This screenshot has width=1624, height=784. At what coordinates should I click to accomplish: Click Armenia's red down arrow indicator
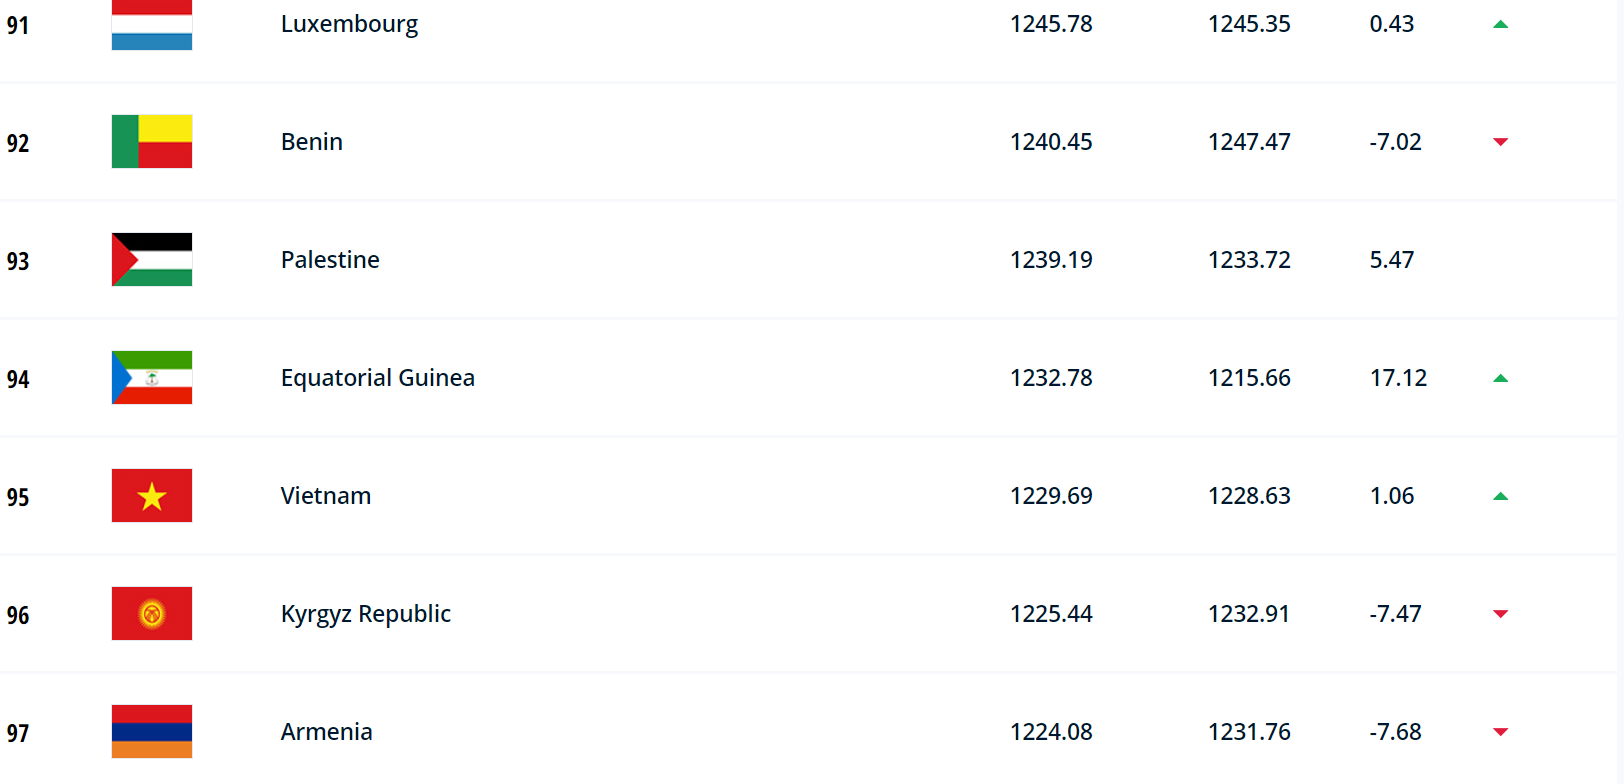click(1500, 732)
